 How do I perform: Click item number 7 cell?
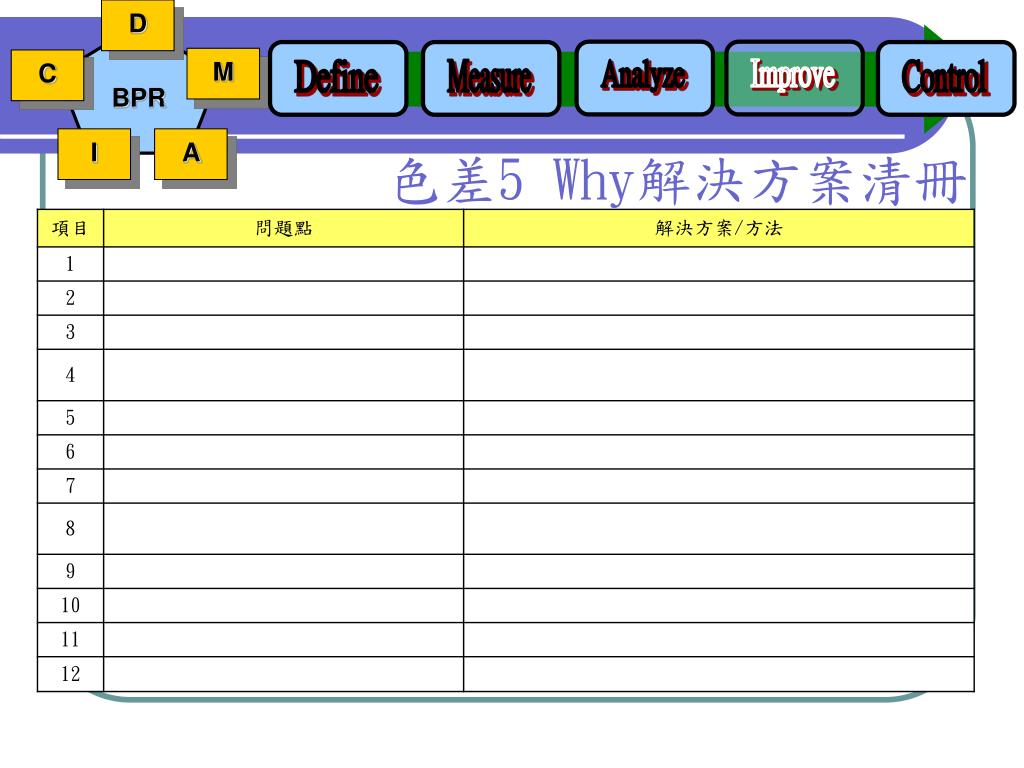pyautogui.click(x=71, y=486)
